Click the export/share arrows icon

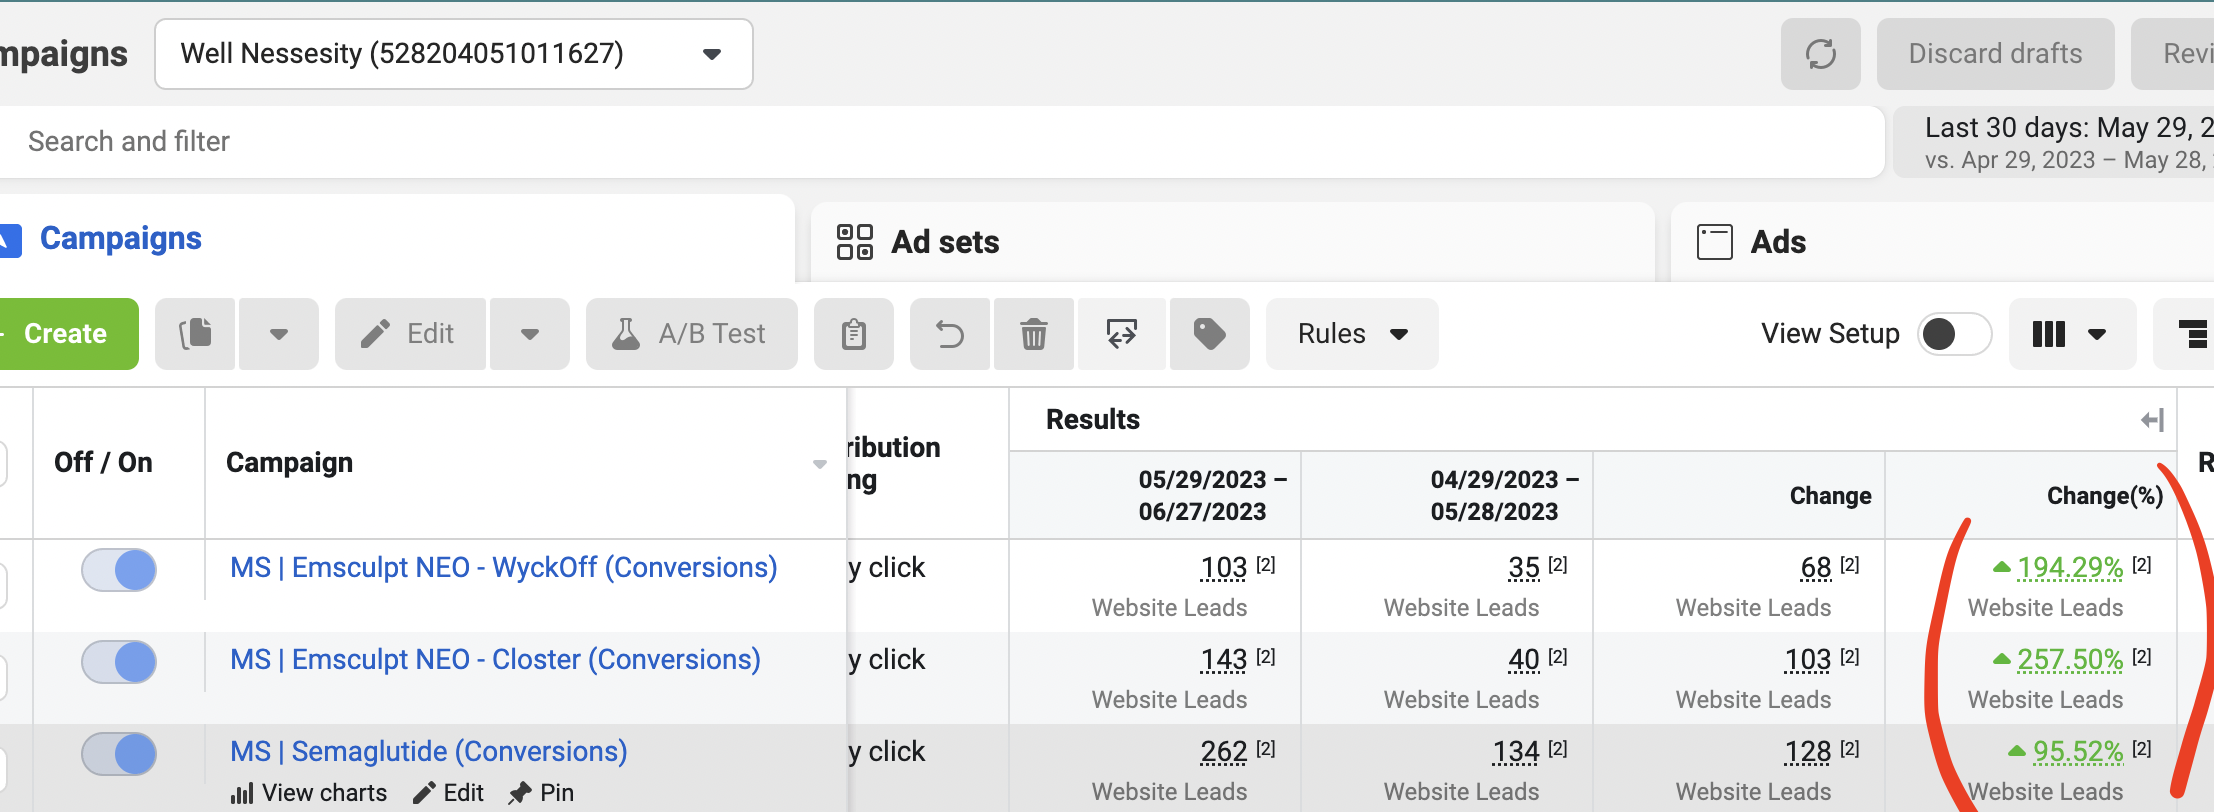tap(1121, 334)
